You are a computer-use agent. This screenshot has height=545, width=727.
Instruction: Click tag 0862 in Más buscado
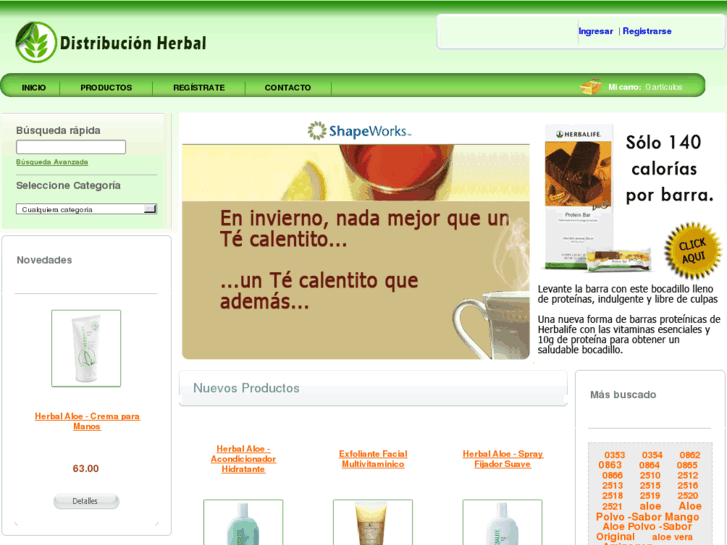(689, 455)
